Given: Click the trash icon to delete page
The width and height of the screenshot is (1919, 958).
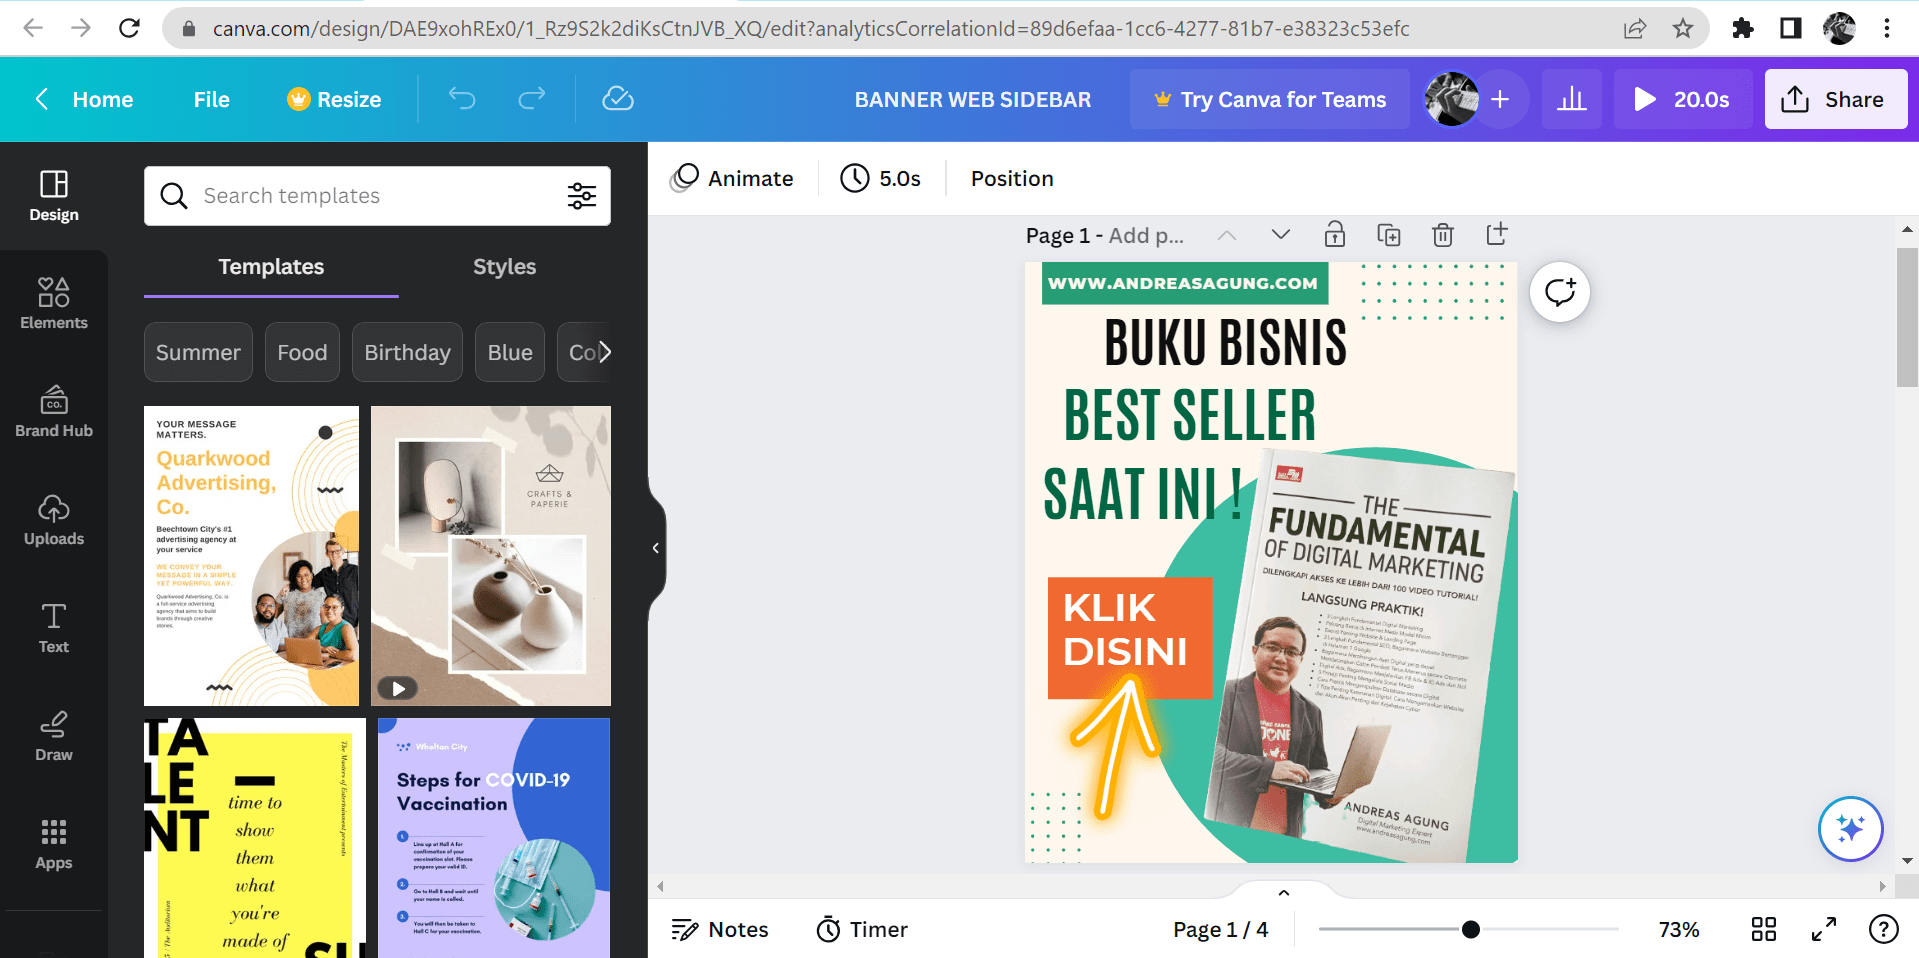Looking at the screenshot, I should 1442,235.
